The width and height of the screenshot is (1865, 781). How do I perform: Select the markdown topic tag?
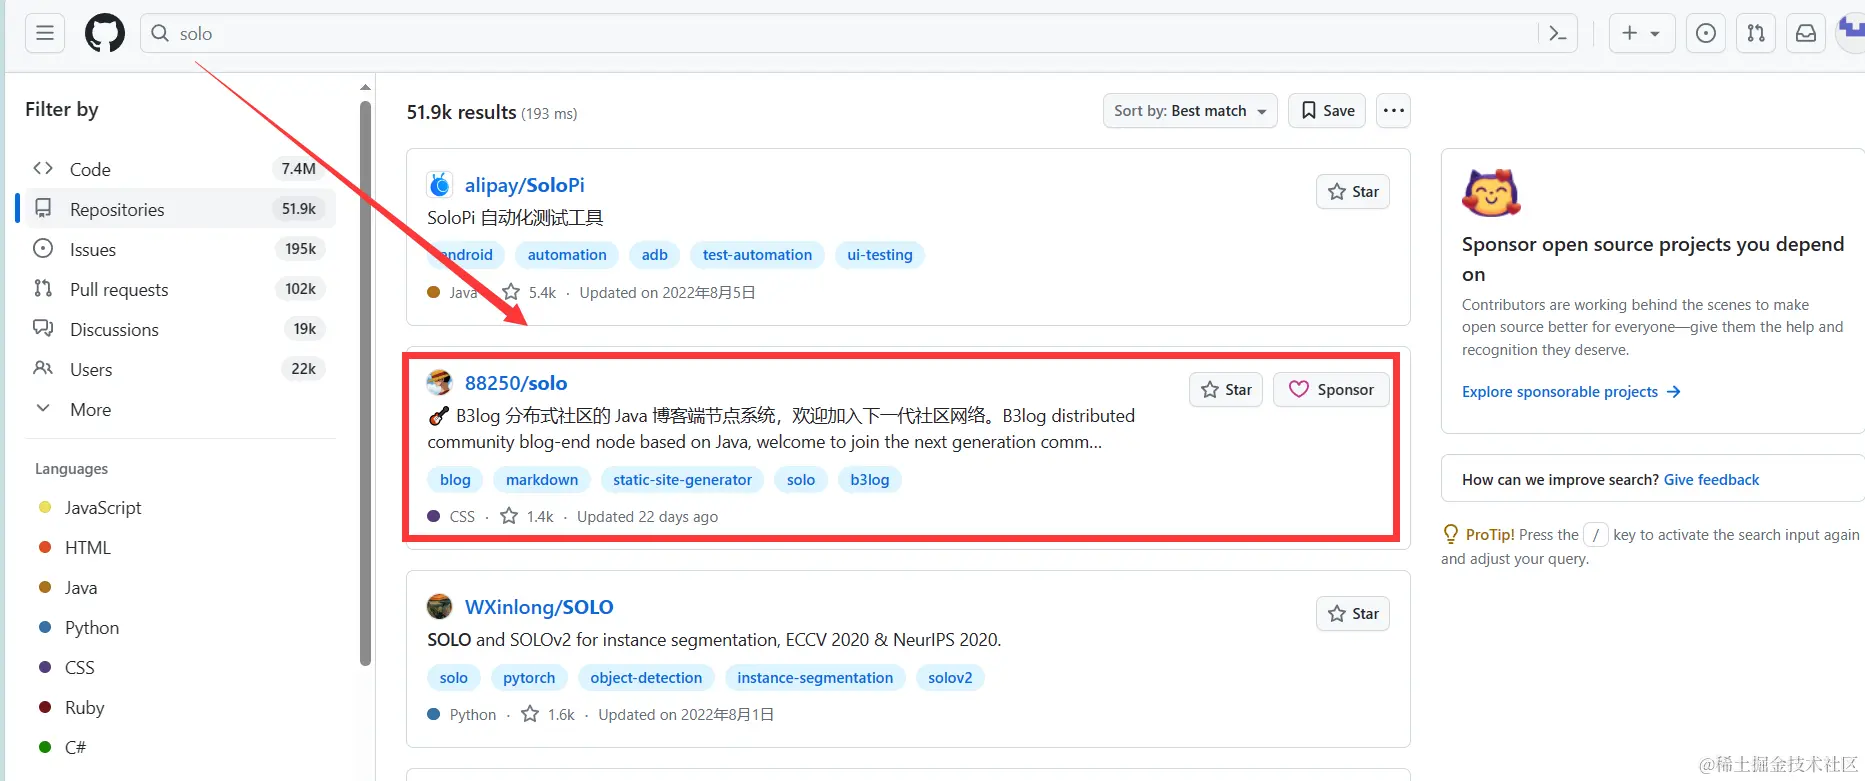(x=542, y=480)
